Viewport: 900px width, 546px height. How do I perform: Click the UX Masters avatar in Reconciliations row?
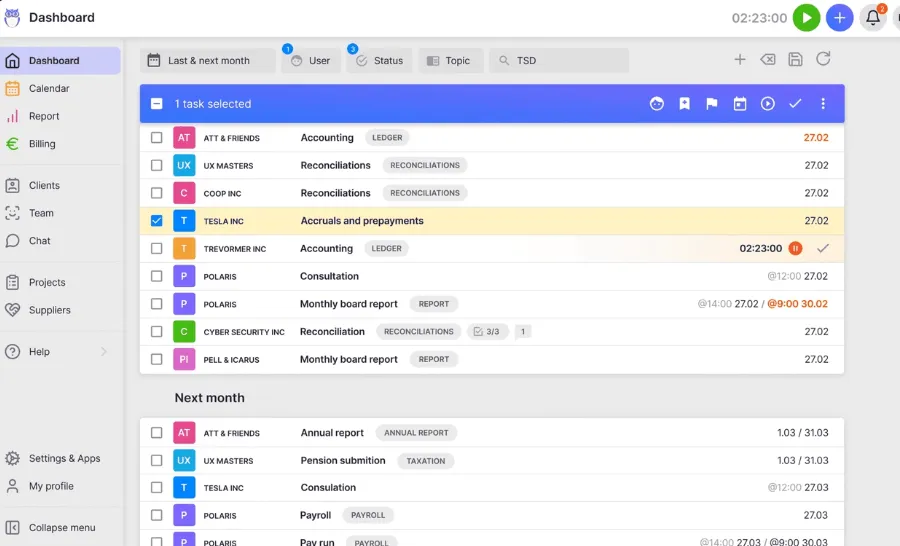184,165
